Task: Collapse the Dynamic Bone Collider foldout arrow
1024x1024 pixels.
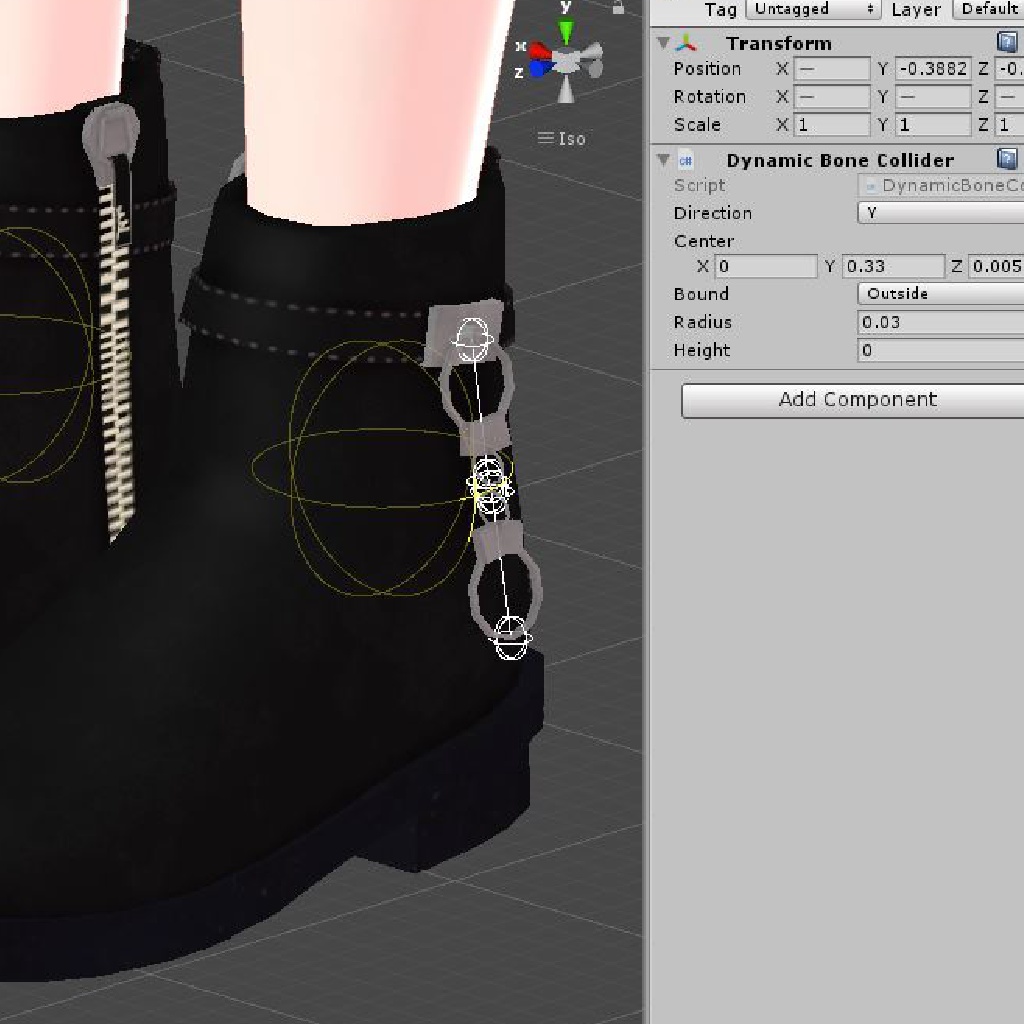Action: click(662, 160)
